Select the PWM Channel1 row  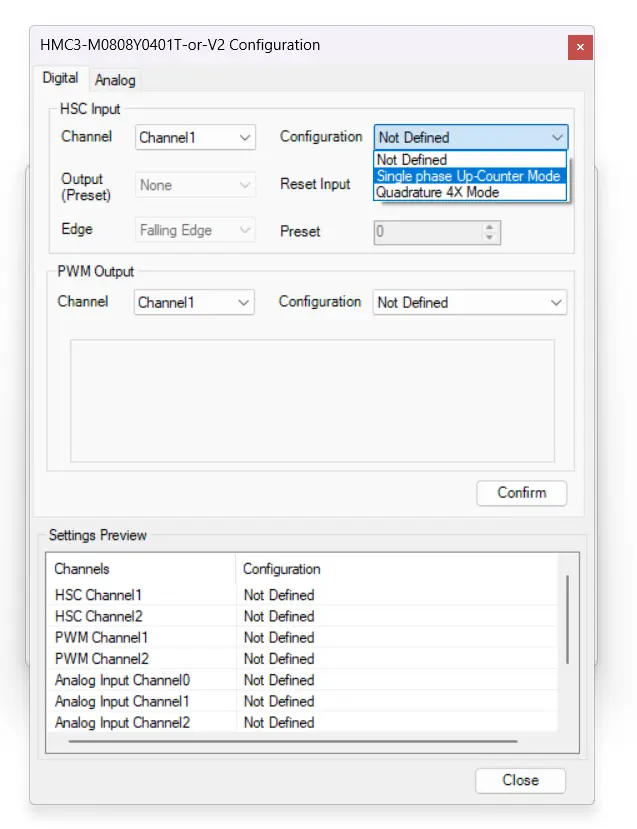[x=302, y=638]
